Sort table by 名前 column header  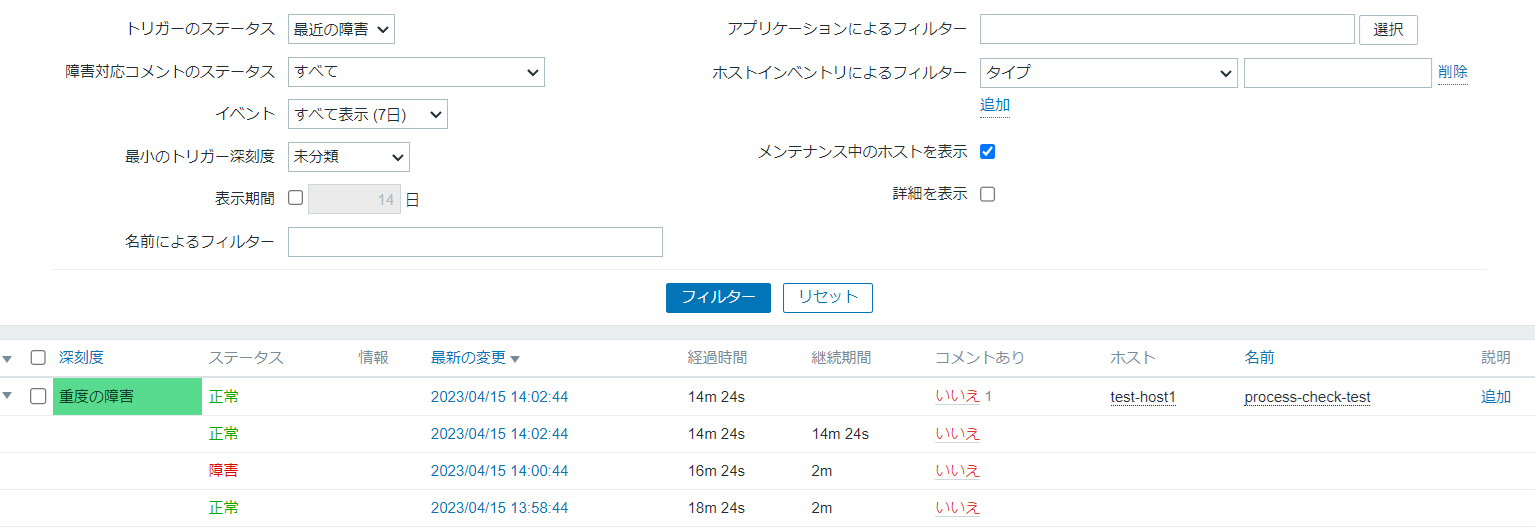pyautogui.click(x=1259, y=358)
